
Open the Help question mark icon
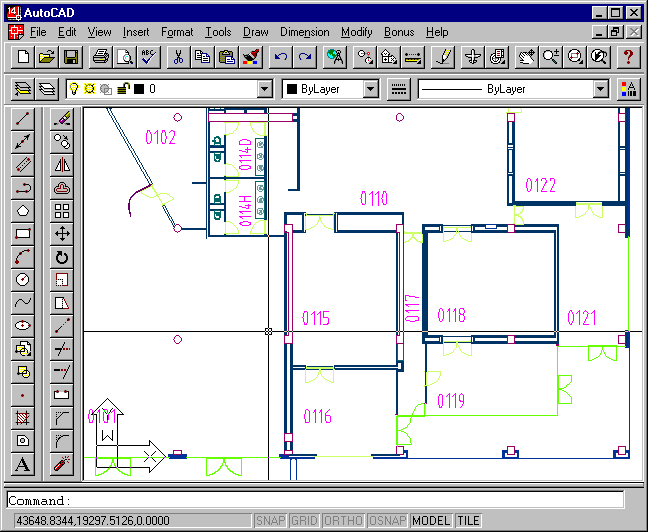pos(628,57)
